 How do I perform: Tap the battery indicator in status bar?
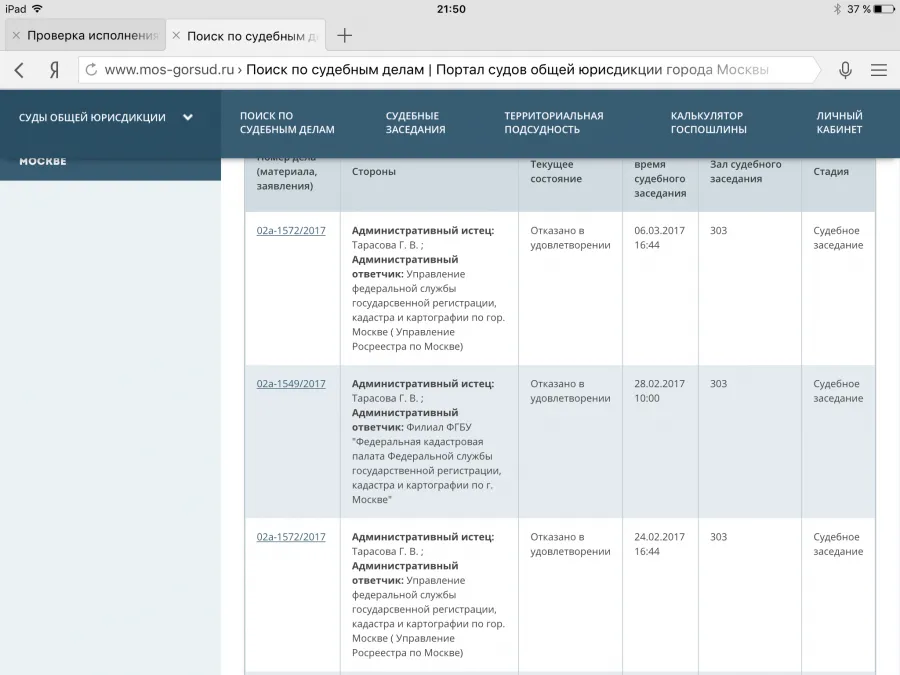pyautogui.click(x=884, y=9)
